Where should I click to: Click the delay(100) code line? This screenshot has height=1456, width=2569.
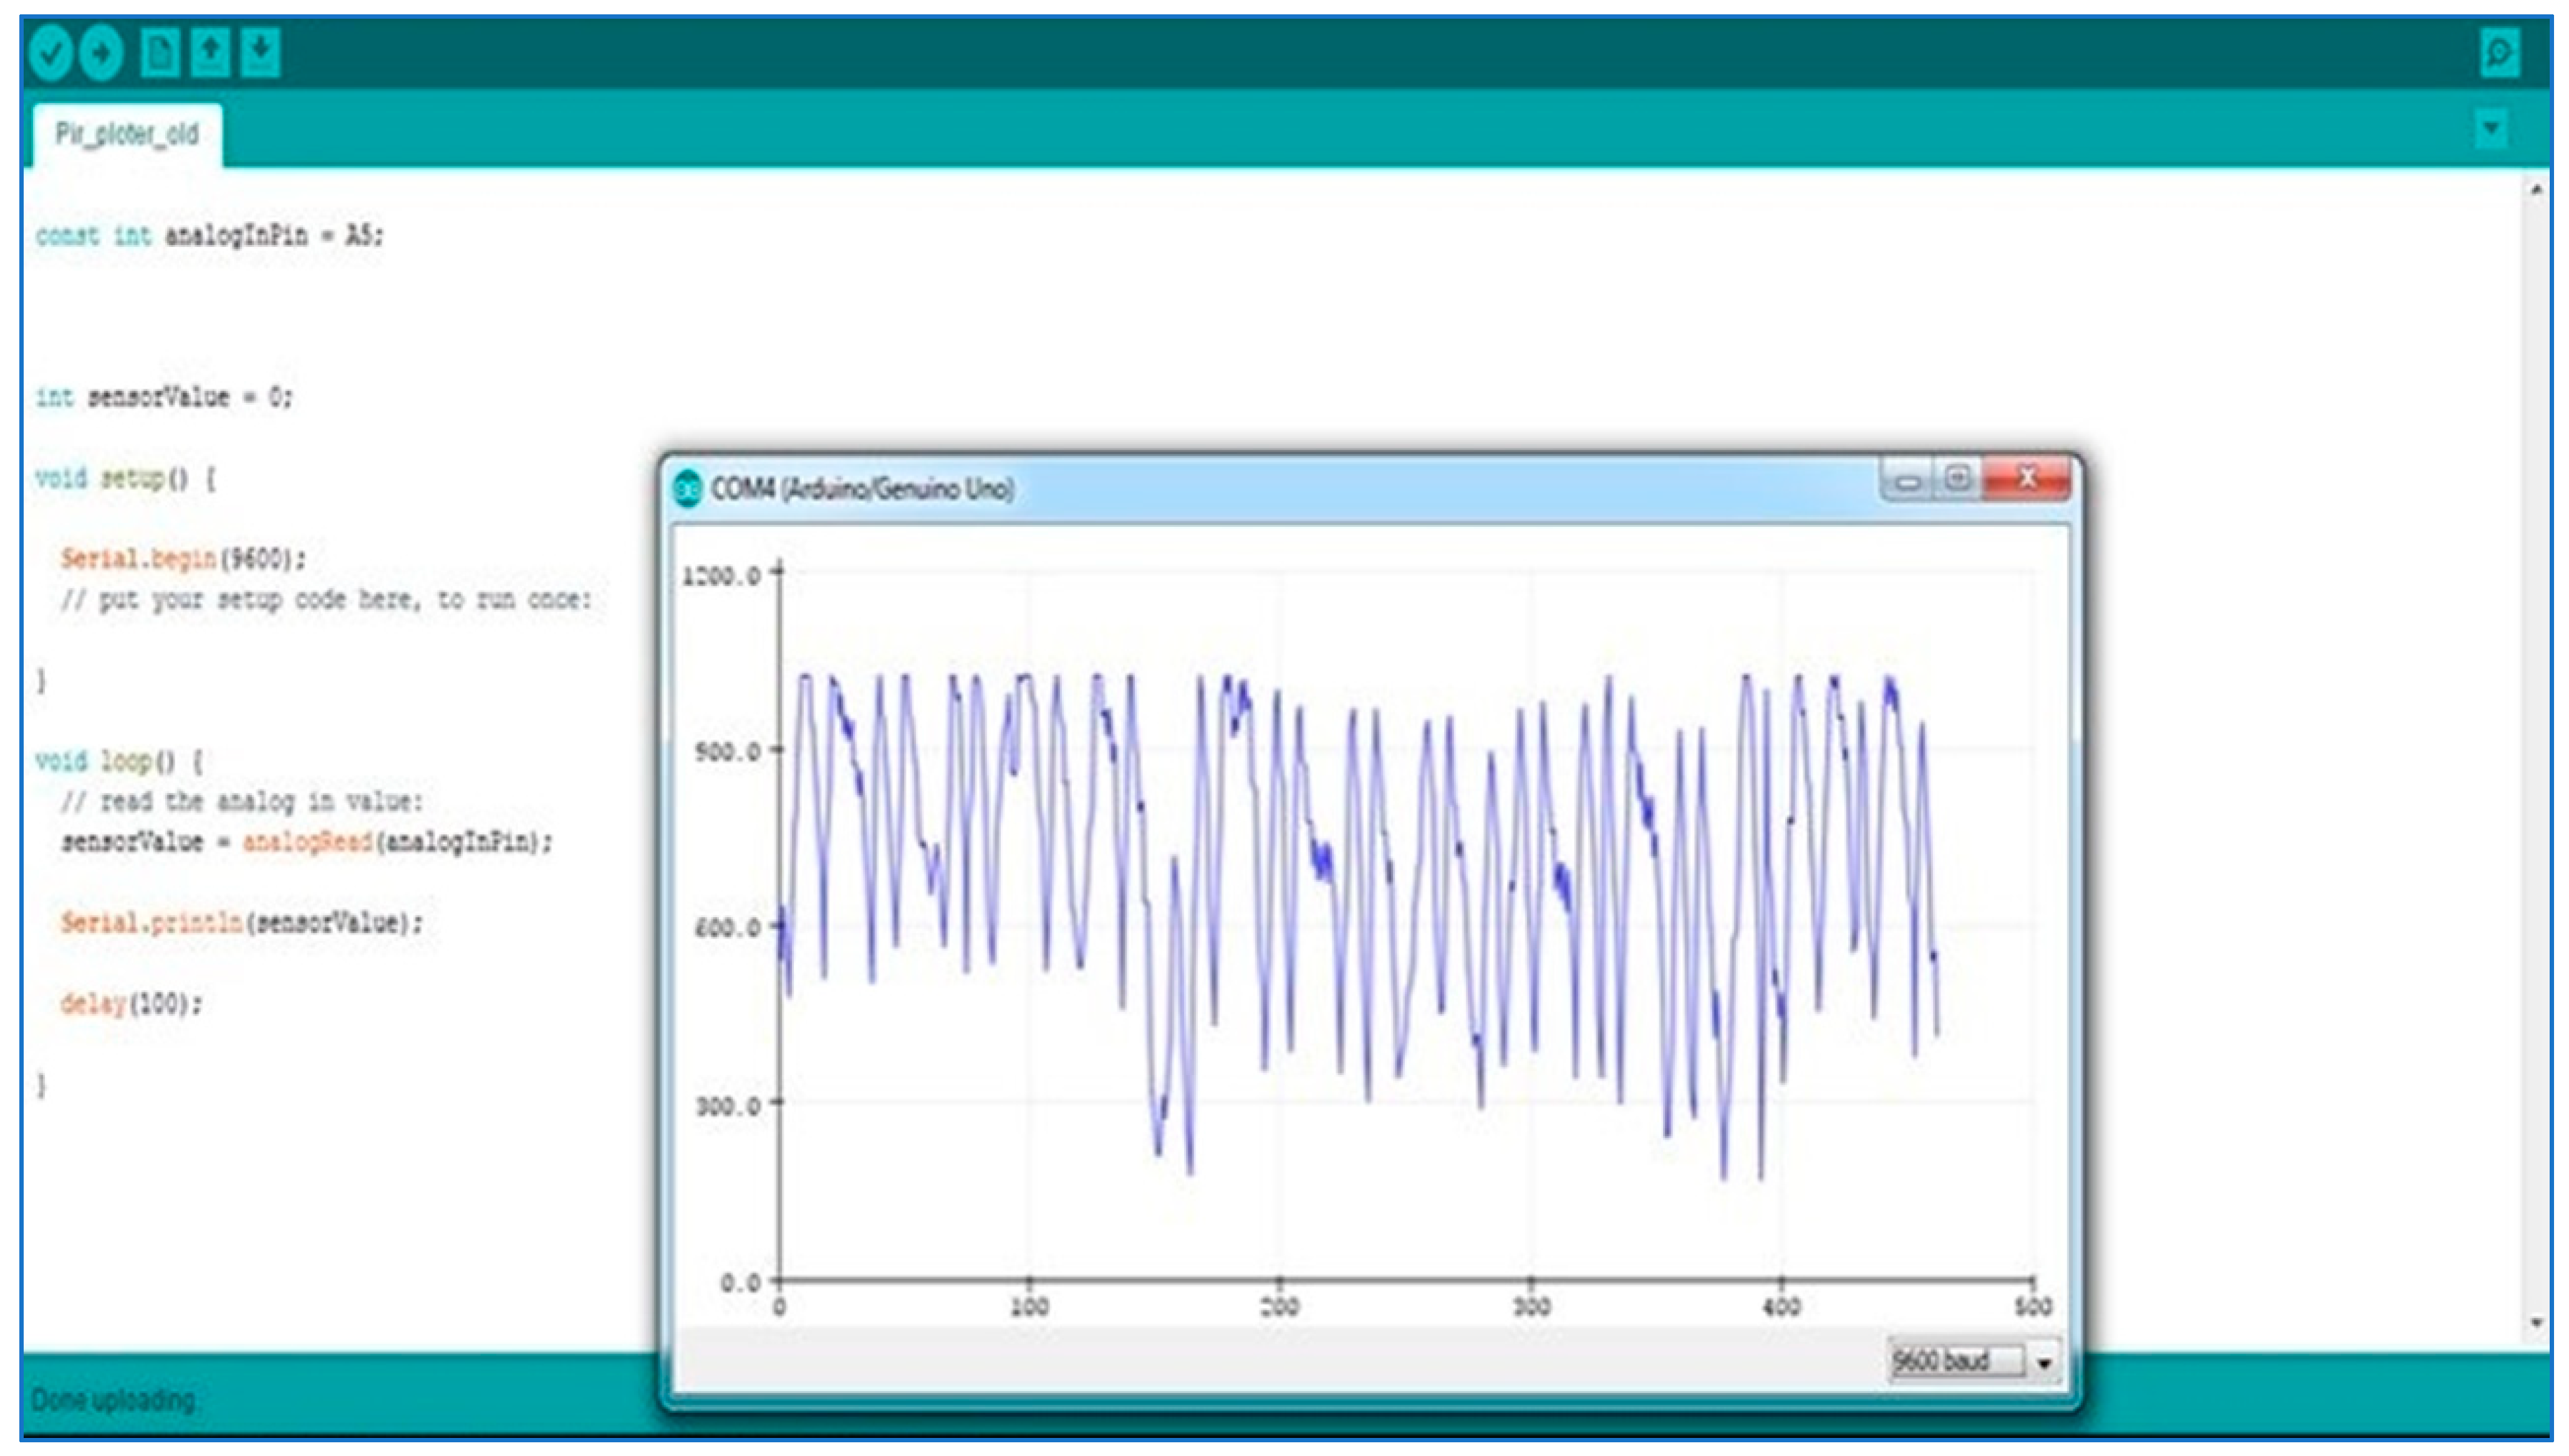tap(131, 1003)
